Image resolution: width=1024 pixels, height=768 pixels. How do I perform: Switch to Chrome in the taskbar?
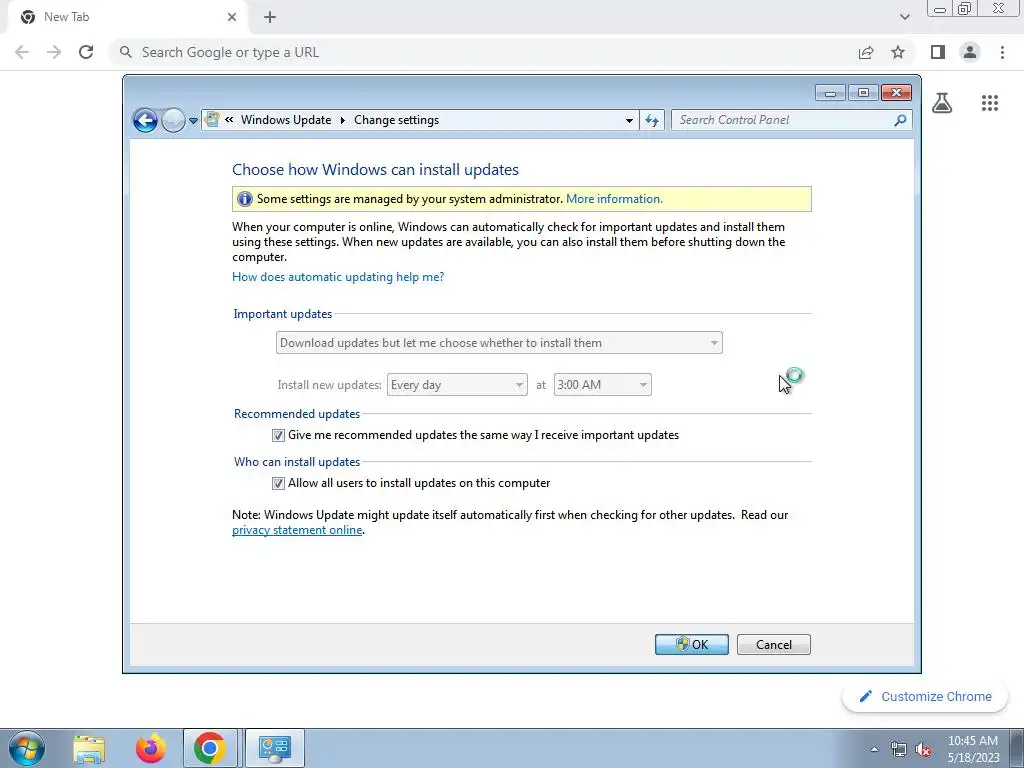pyautogui.click(x=210, y=749)
